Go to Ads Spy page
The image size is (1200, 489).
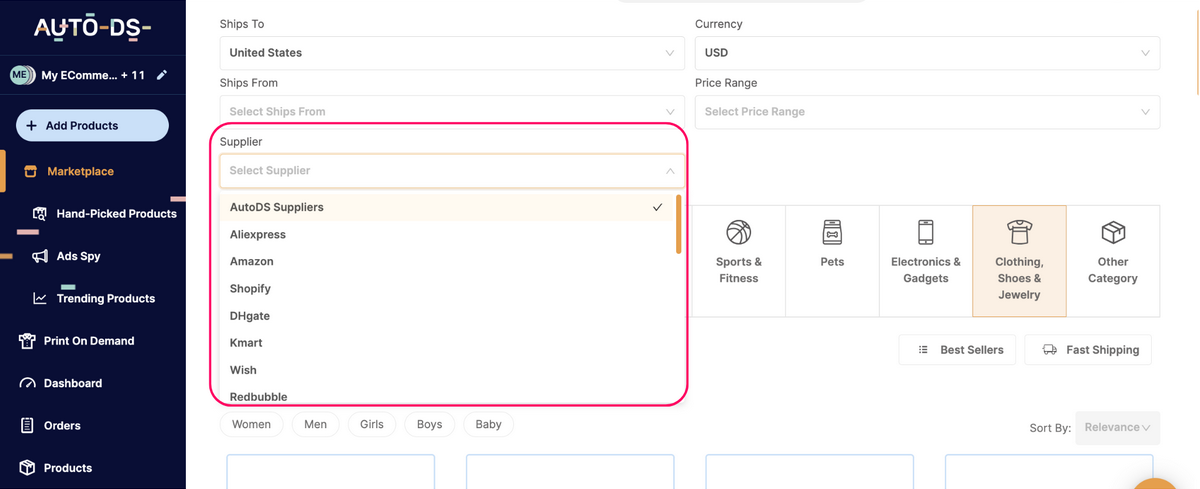click(78, 256)
